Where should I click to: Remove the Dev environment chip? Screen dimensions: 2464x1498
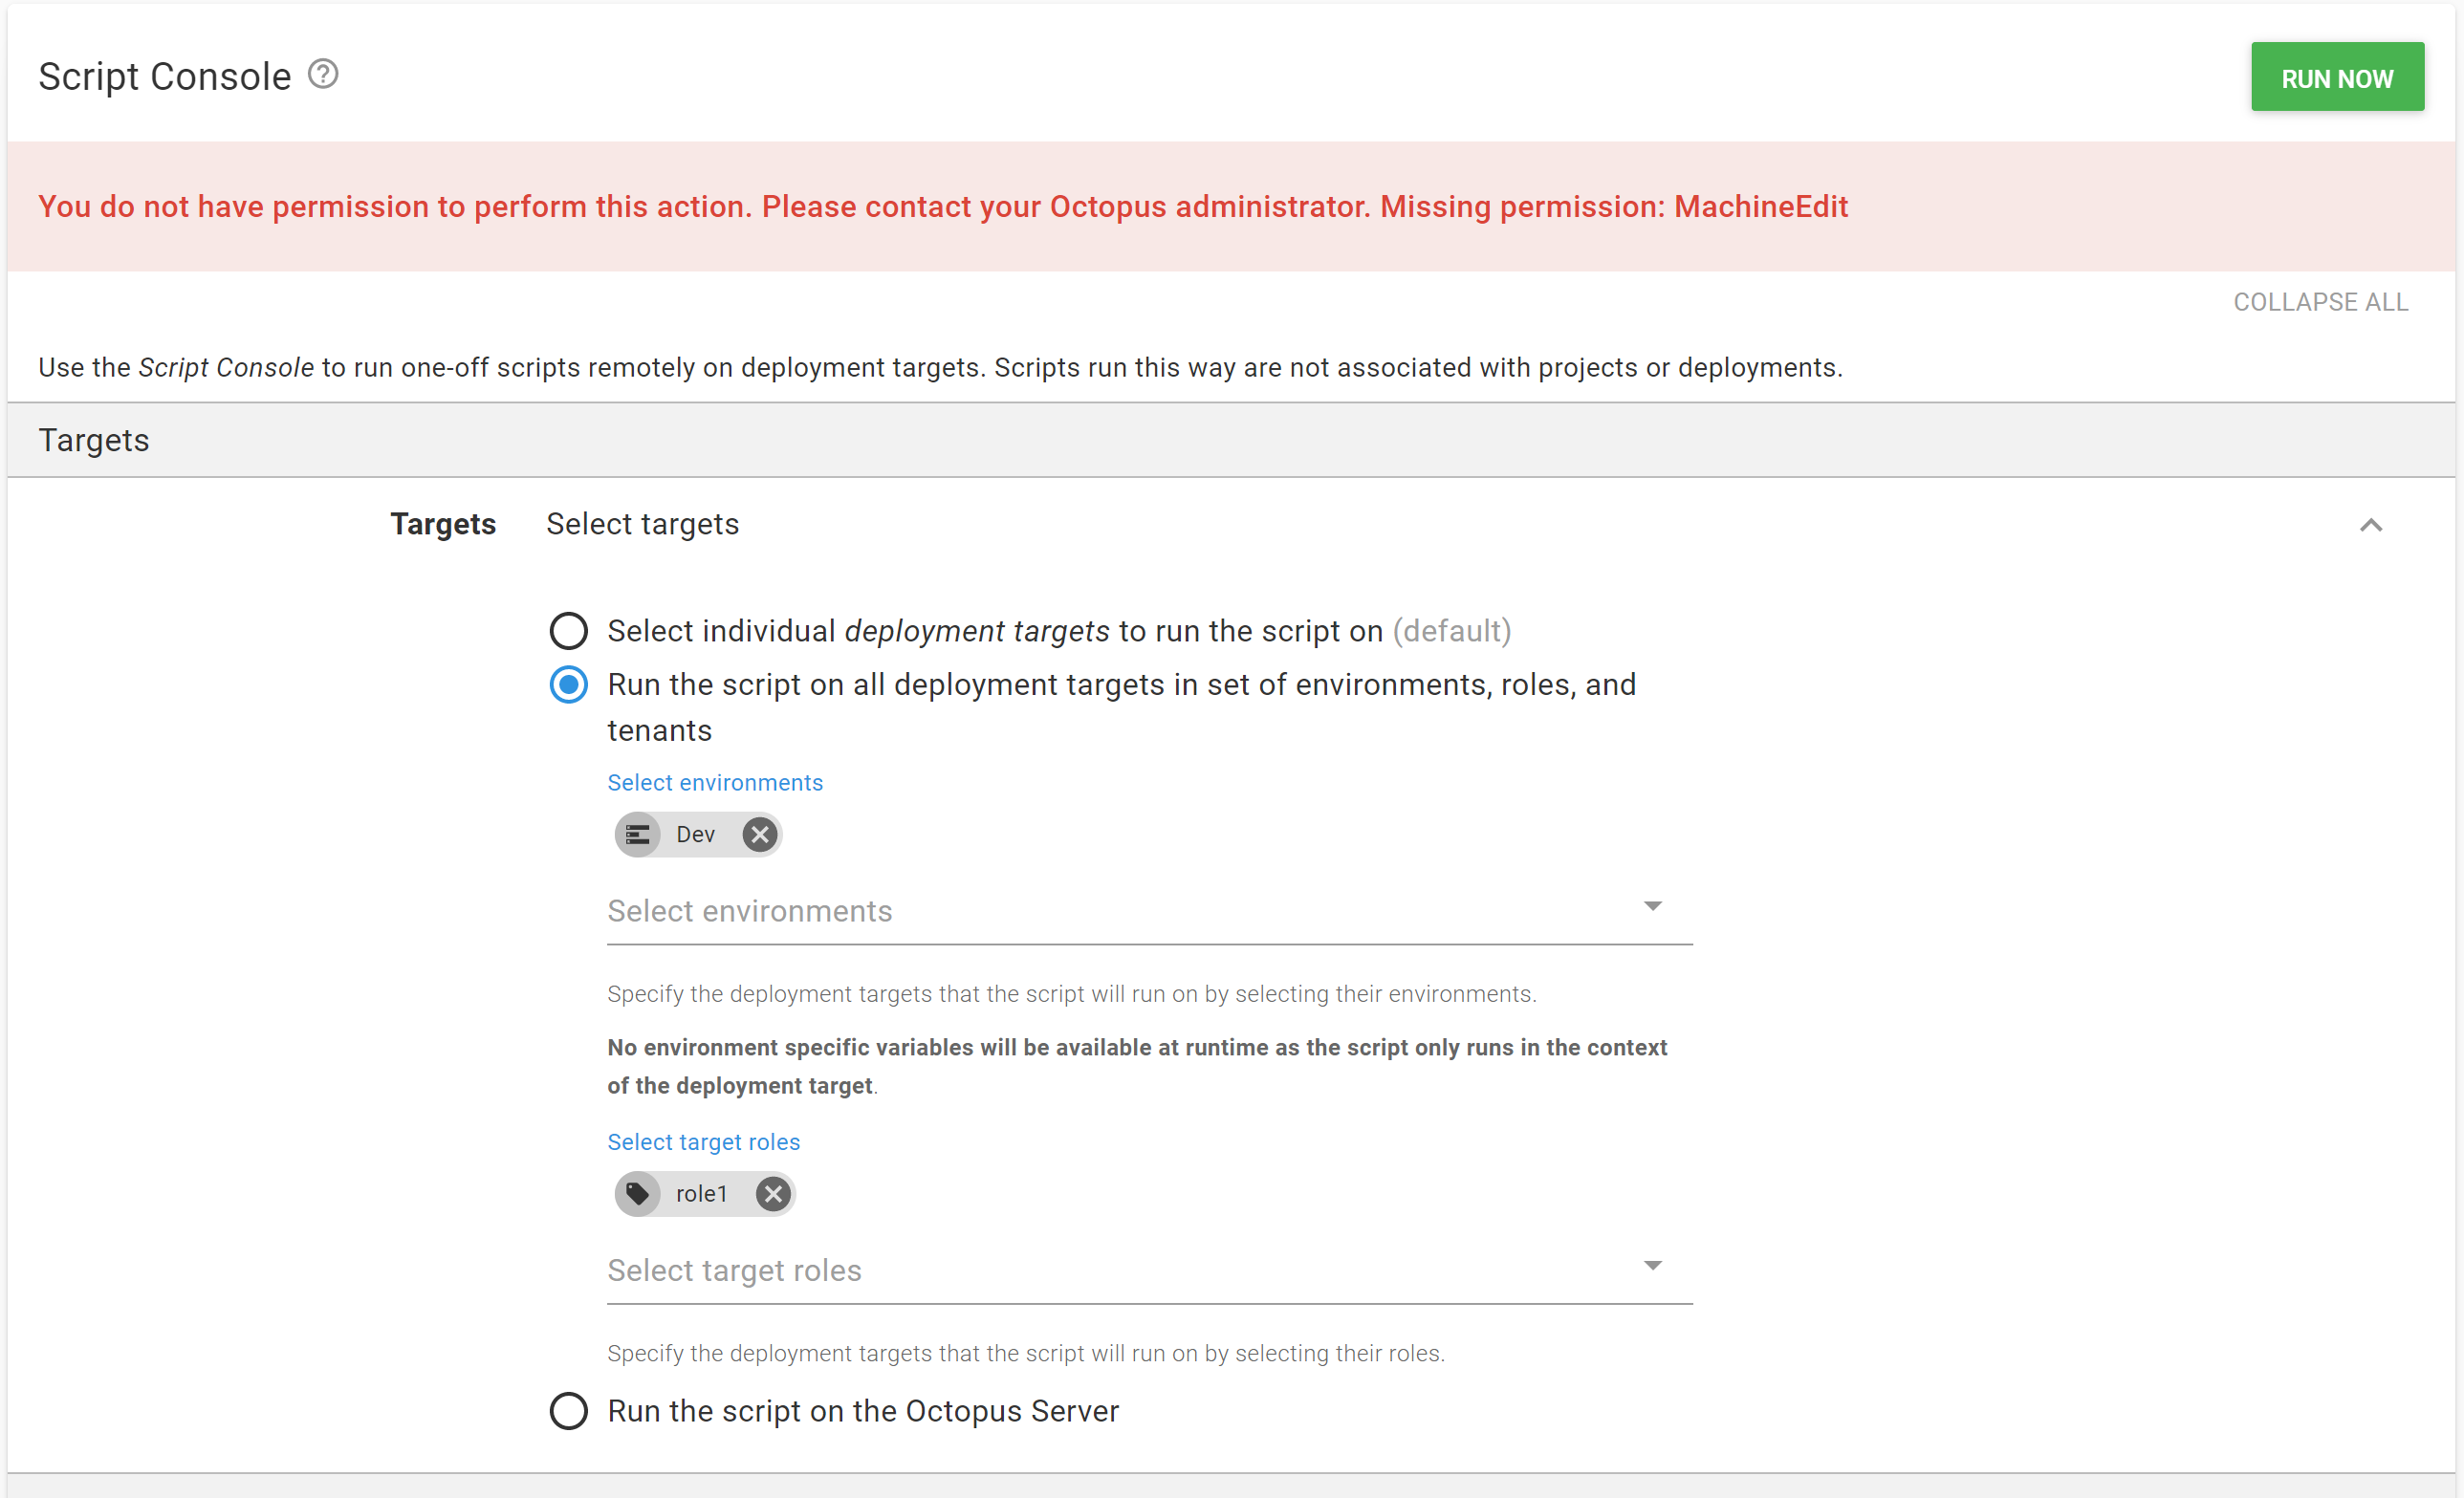(759, 834)
